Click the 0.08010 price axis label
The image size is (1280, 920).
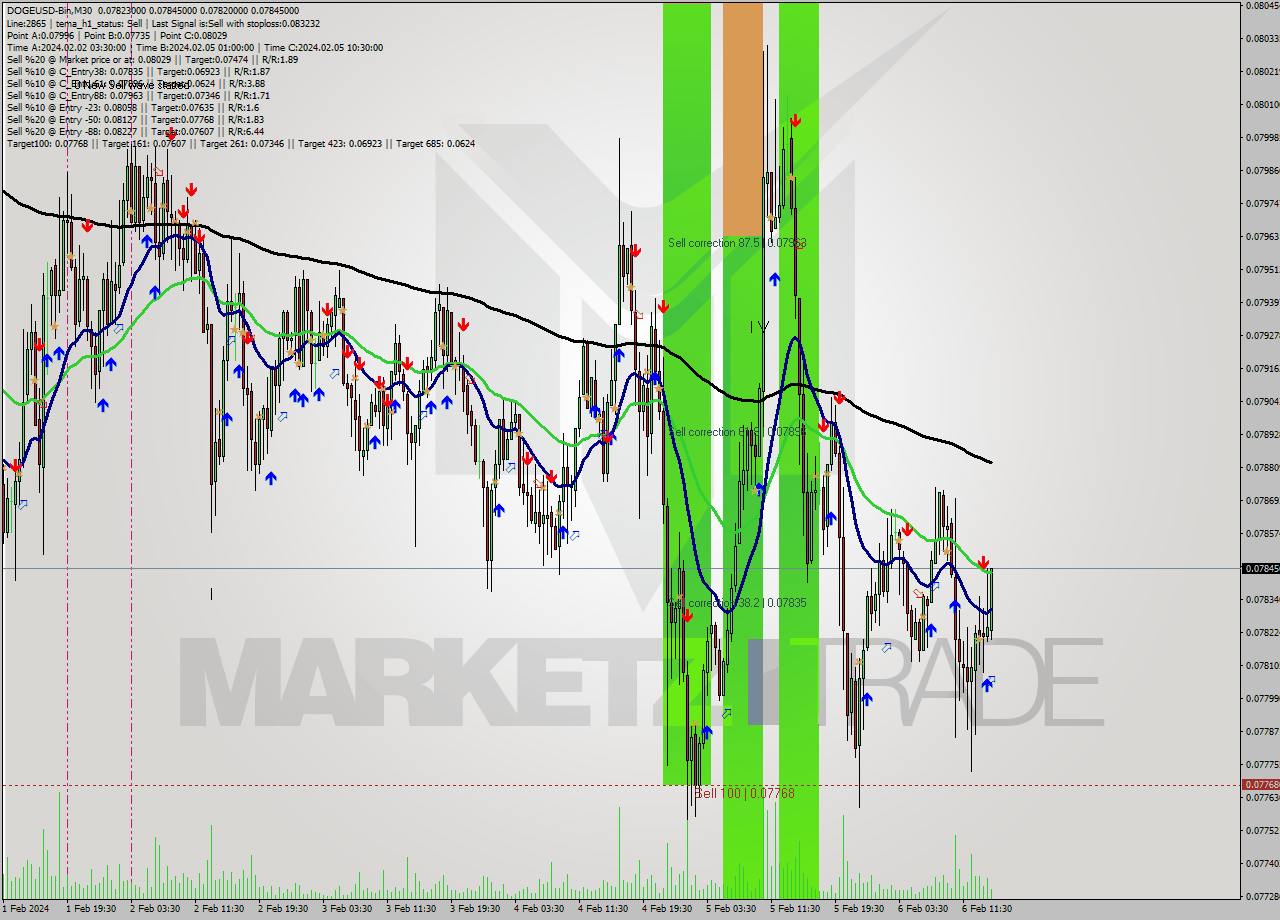click(x=1261, y=104)
